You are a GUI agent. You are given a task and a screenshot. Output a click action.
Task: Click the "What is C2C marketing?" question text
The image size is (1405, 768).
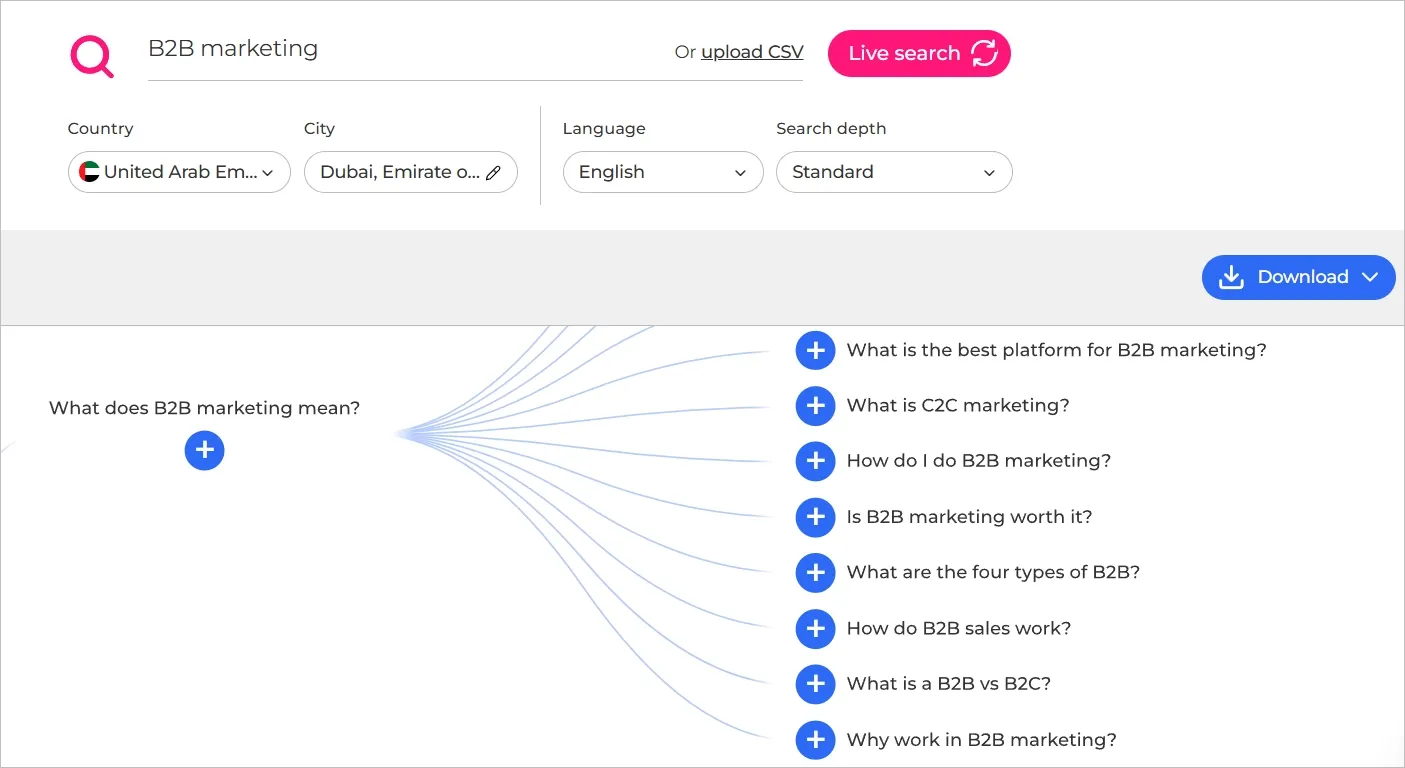pos(957,405)
